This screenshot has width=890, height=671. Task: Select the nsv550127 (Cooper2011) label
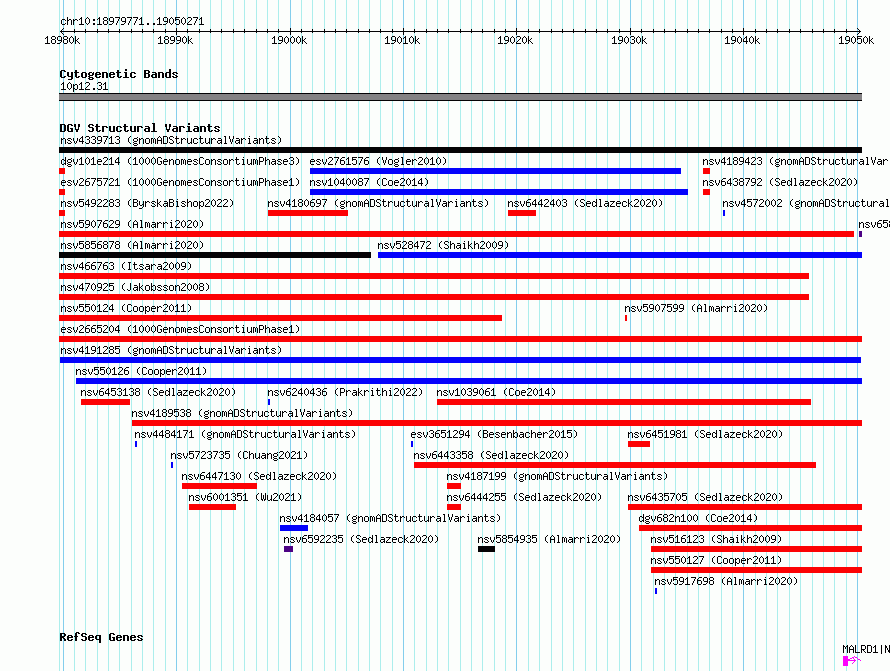(x=716, y=560)
